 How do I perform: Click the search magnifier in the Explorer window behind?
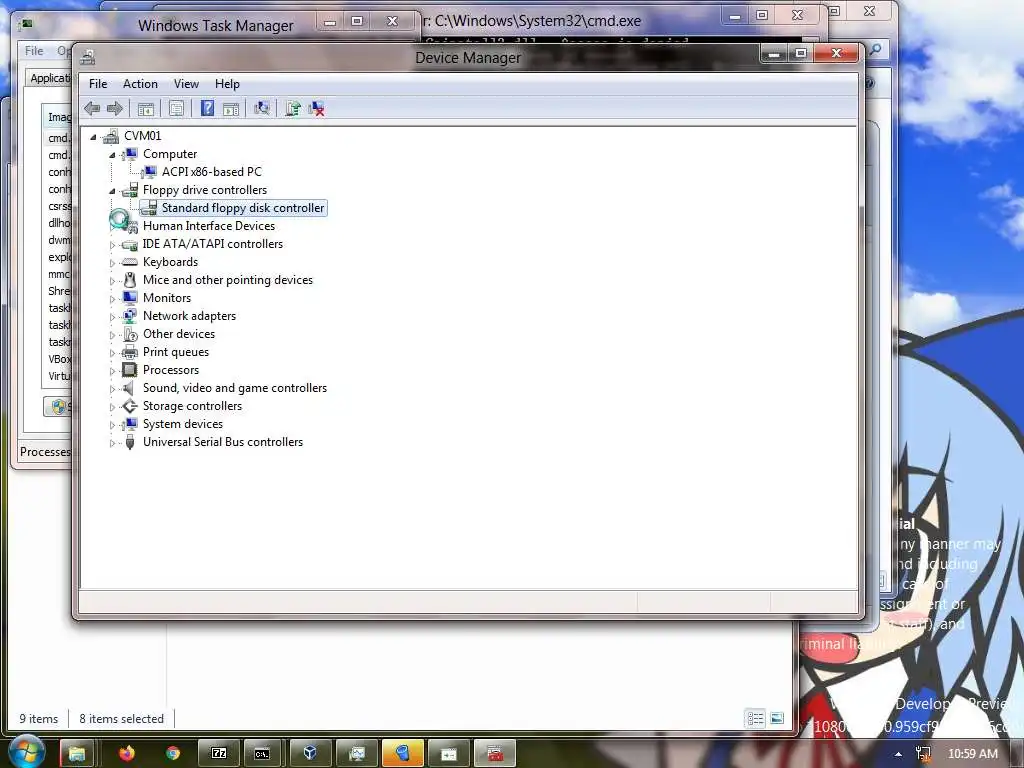[x=875, y=49]
